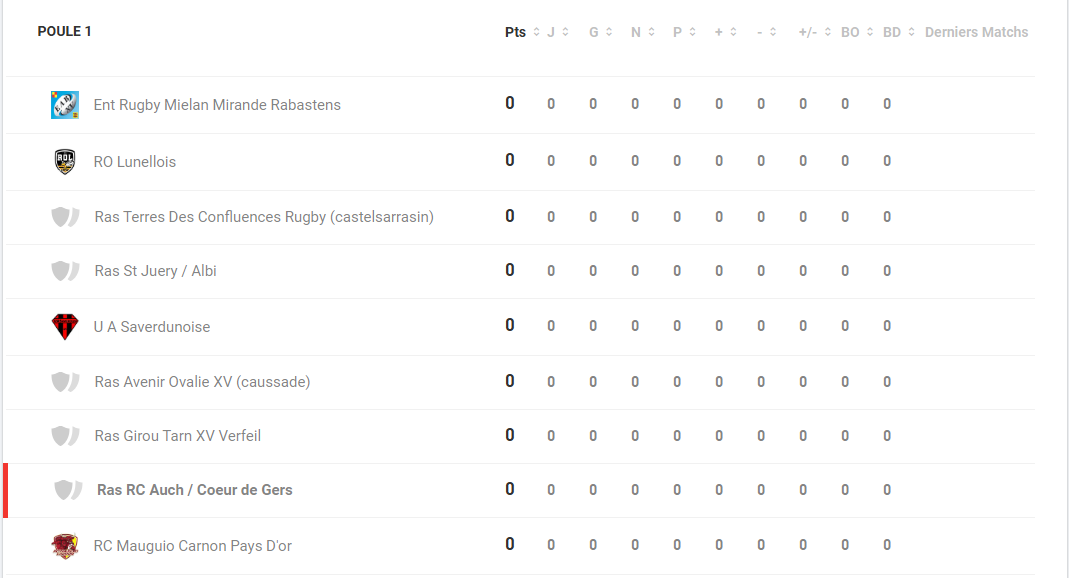Screen dimensions: 1069x578
Task: Sort standings by the Pts column arrows
Action: (537, 32)
